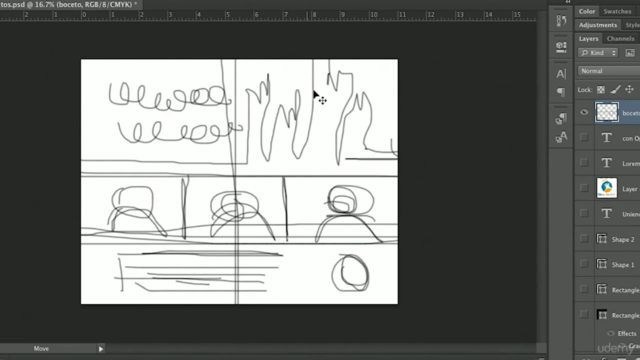Toggle the Effects visibility eye
This screenshot has width=640, height=360.
[x=611, y=333]
